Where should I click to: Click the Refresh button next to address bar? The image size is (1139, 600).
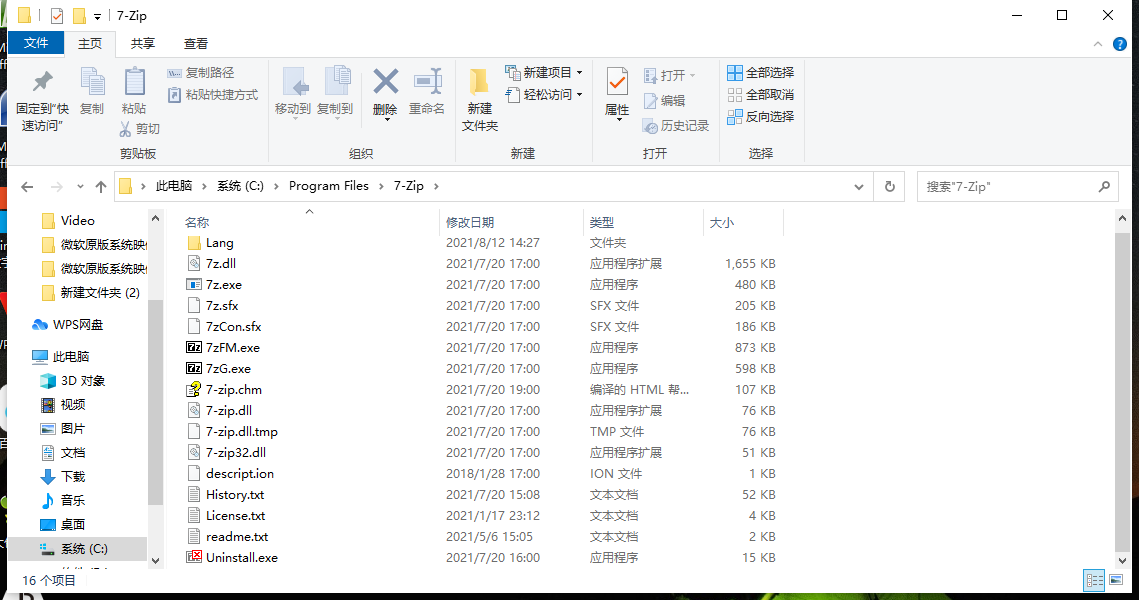tap(889, 187)
